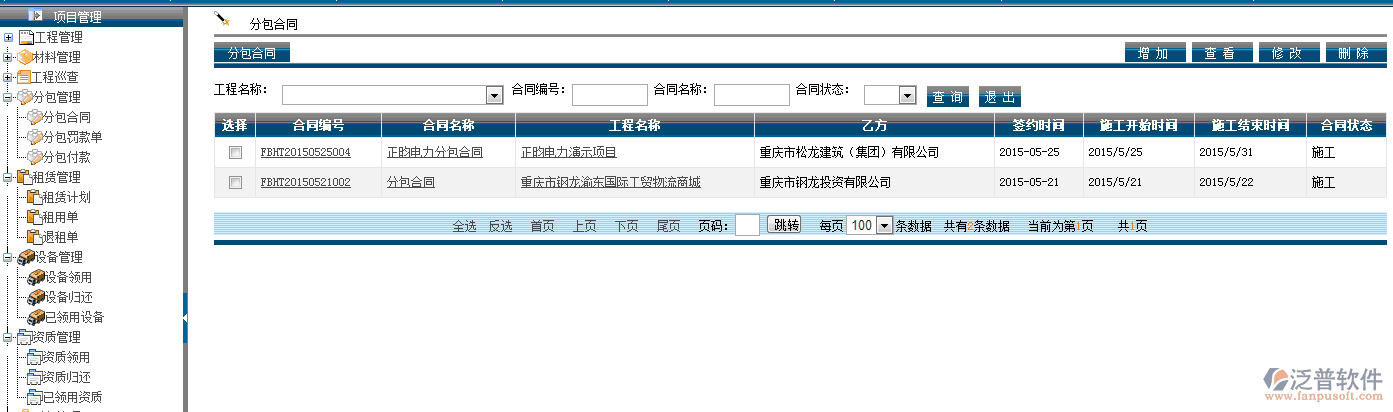Click the 资质管理 icon
Viewport: 1393px width, 412px height.
point(24,337)
